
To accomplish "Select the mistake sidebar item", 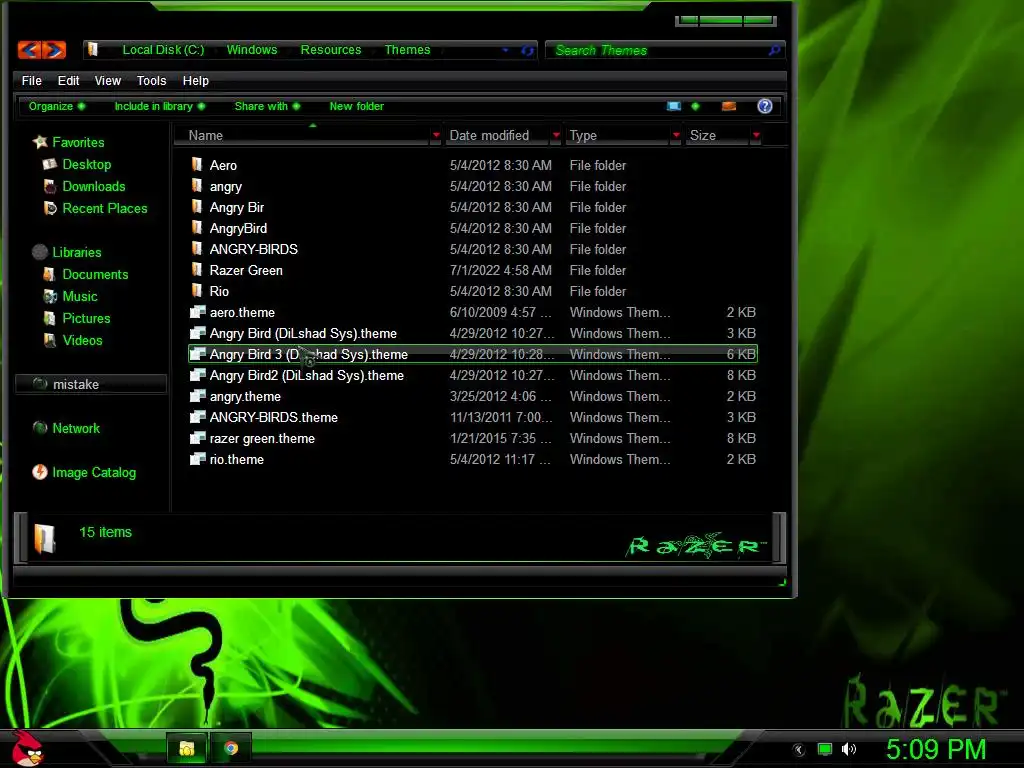I will [91, 384].
